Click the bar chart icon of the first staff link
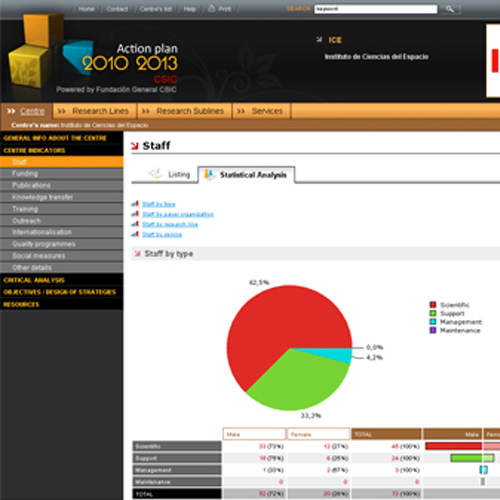The width and height of the screenshot is (500, 500). (x=135, y=204)
